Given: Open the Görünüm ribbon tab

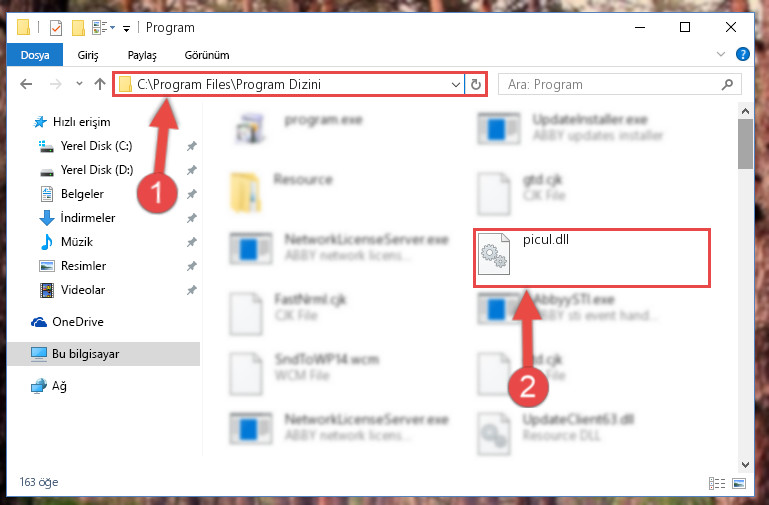Looking at the screenshot, I should click(207, 55).
